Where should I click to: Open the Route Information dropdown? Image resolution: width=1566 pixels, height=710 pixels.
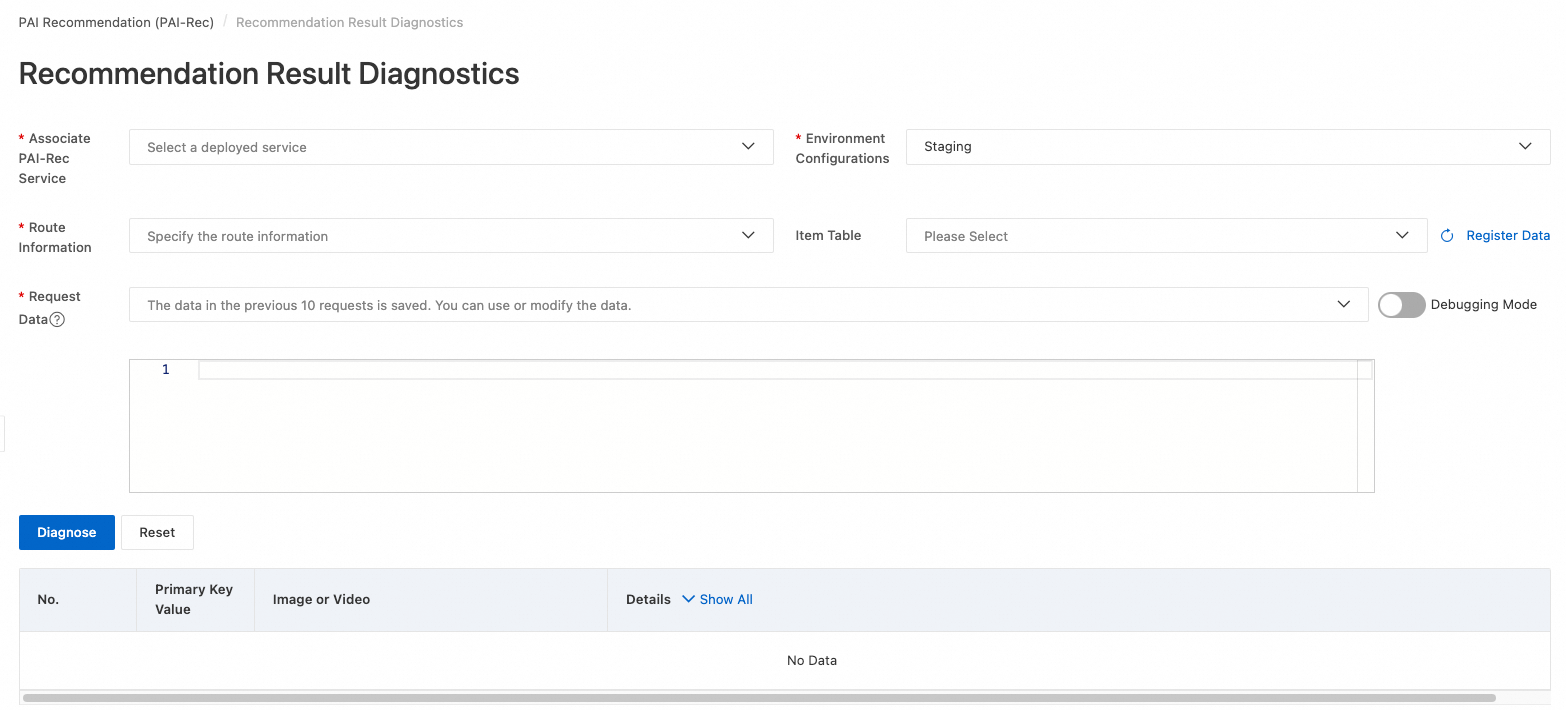(450, 236)
